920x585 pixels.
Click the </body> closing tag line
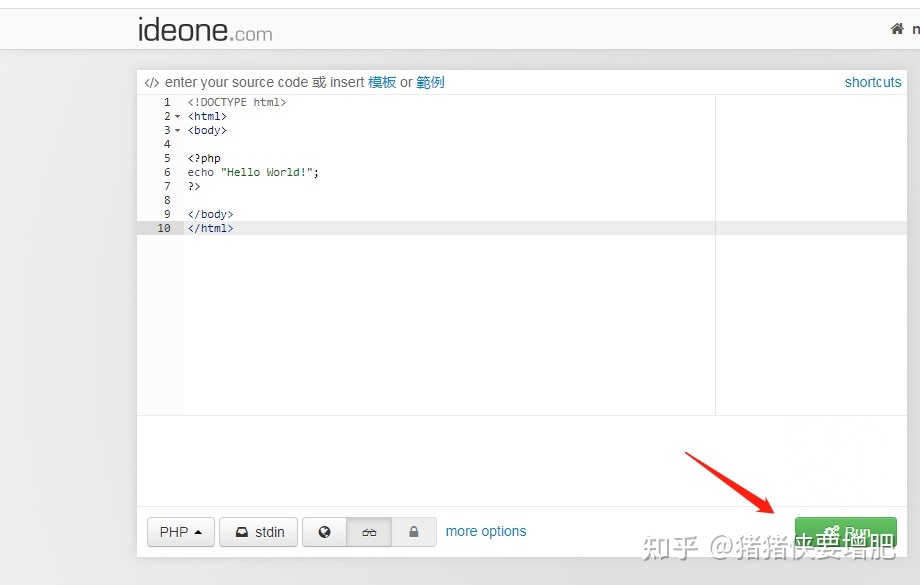(211, 214)
